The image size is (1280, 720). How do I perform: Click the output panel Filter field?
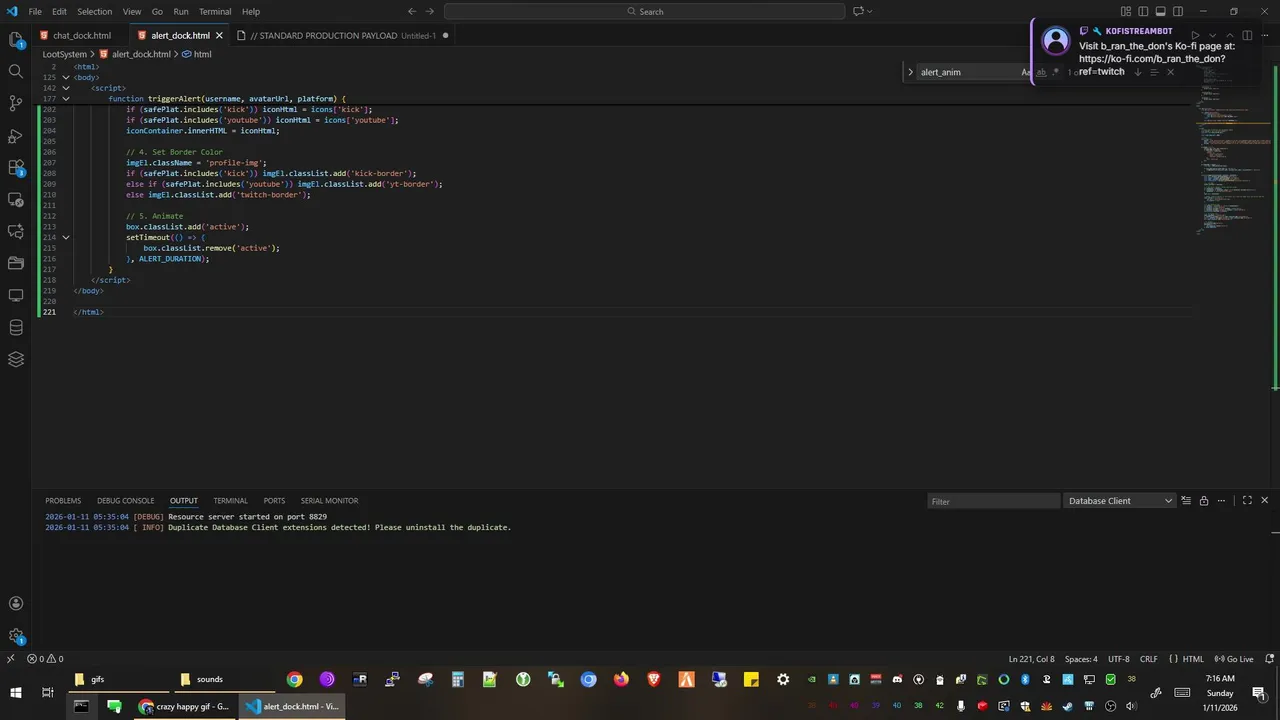pyautogui.click(x=993, y=501)
